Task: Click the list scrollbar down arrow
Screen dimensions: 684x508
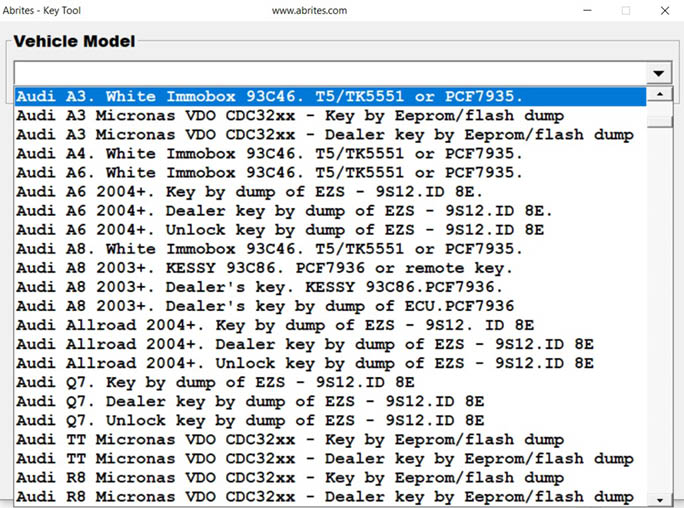Action: pos(659,497)
